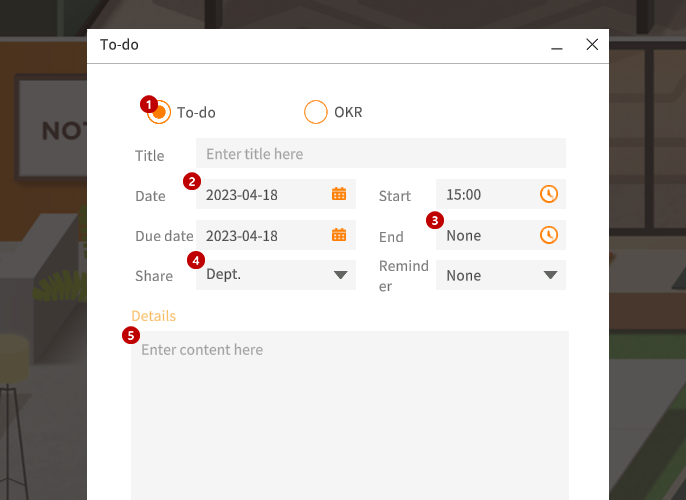The height and width of the screenshot is (500, 686).
Task: Open calendar picker for Due date field
Action: [339, 235]
